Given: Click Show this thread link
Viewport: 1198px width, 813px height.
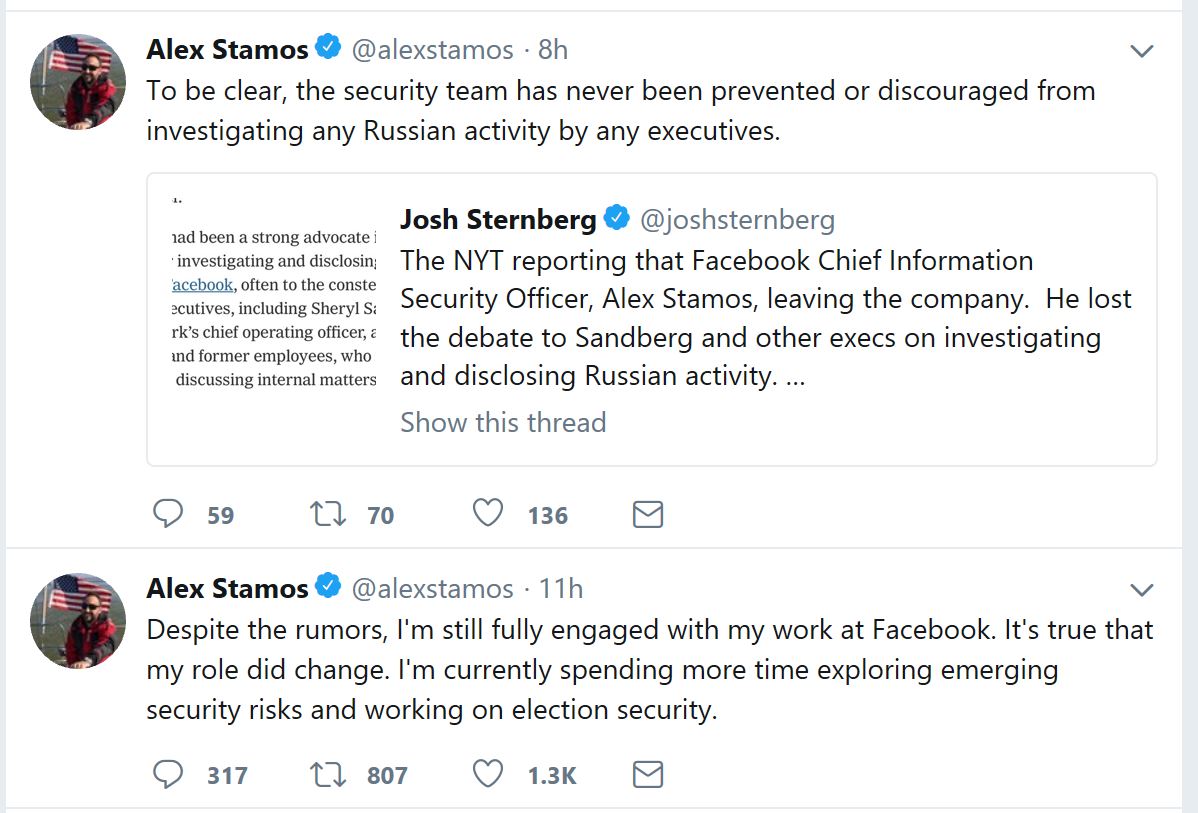Looking at the screenshot, I should [x=503, y=422].
